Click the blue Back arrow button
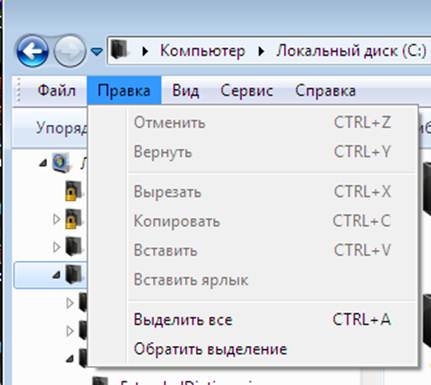This screenshot has height=385, width=431. point(32,51)
